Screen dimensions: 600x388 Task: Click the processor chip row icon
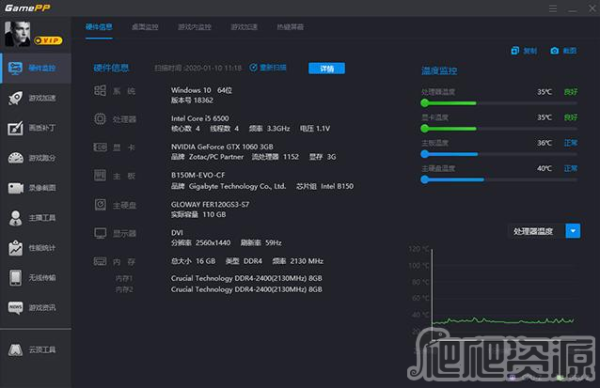(x=100, y=119)
